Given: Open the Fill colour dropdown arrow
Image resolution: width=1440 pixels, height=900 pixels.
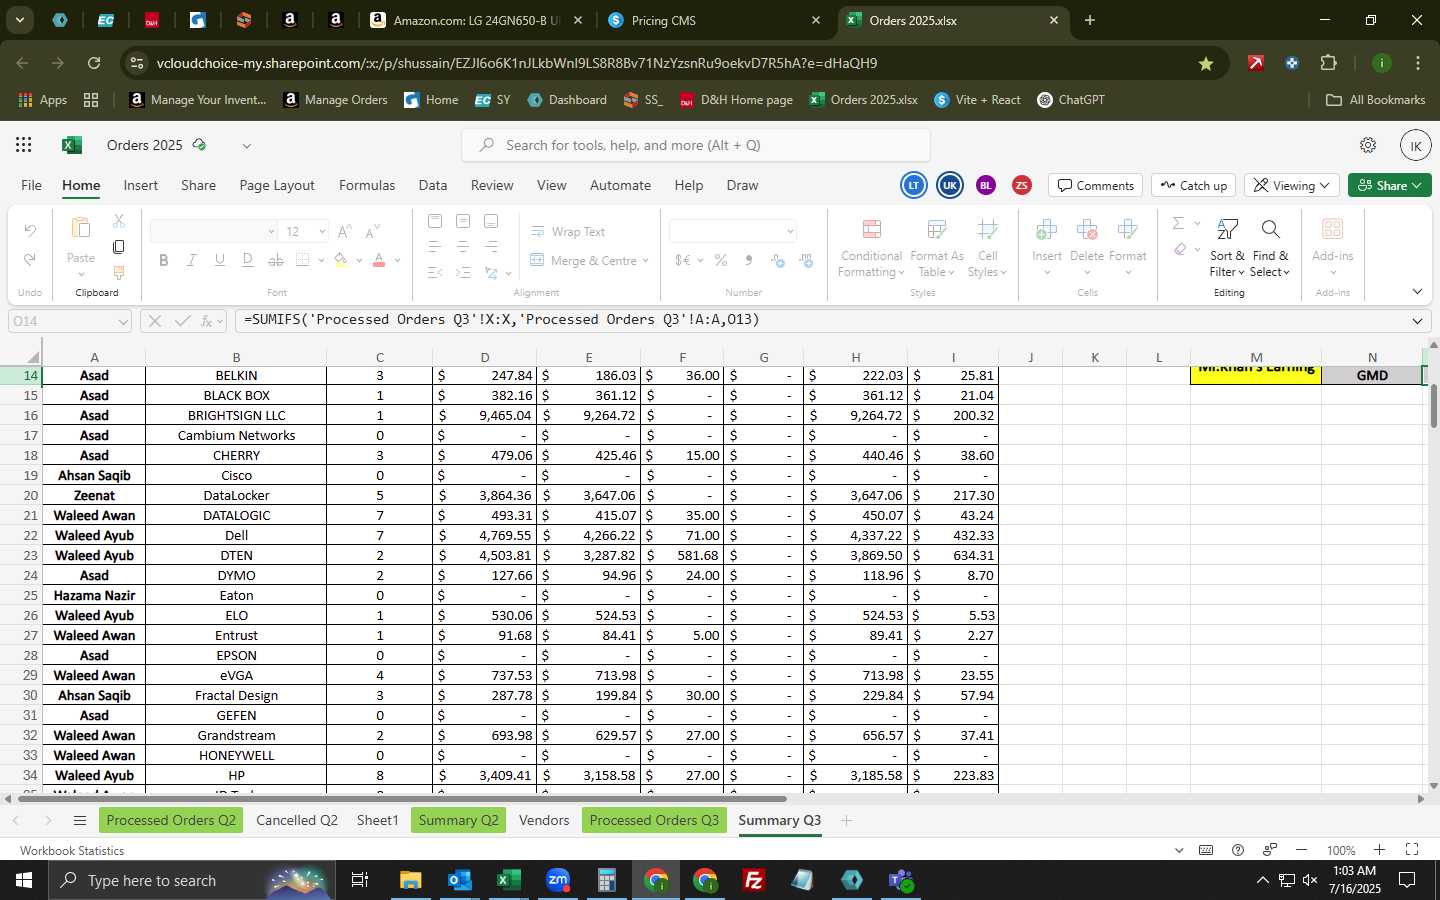Looking at the screenshot, I should point(358,260).
